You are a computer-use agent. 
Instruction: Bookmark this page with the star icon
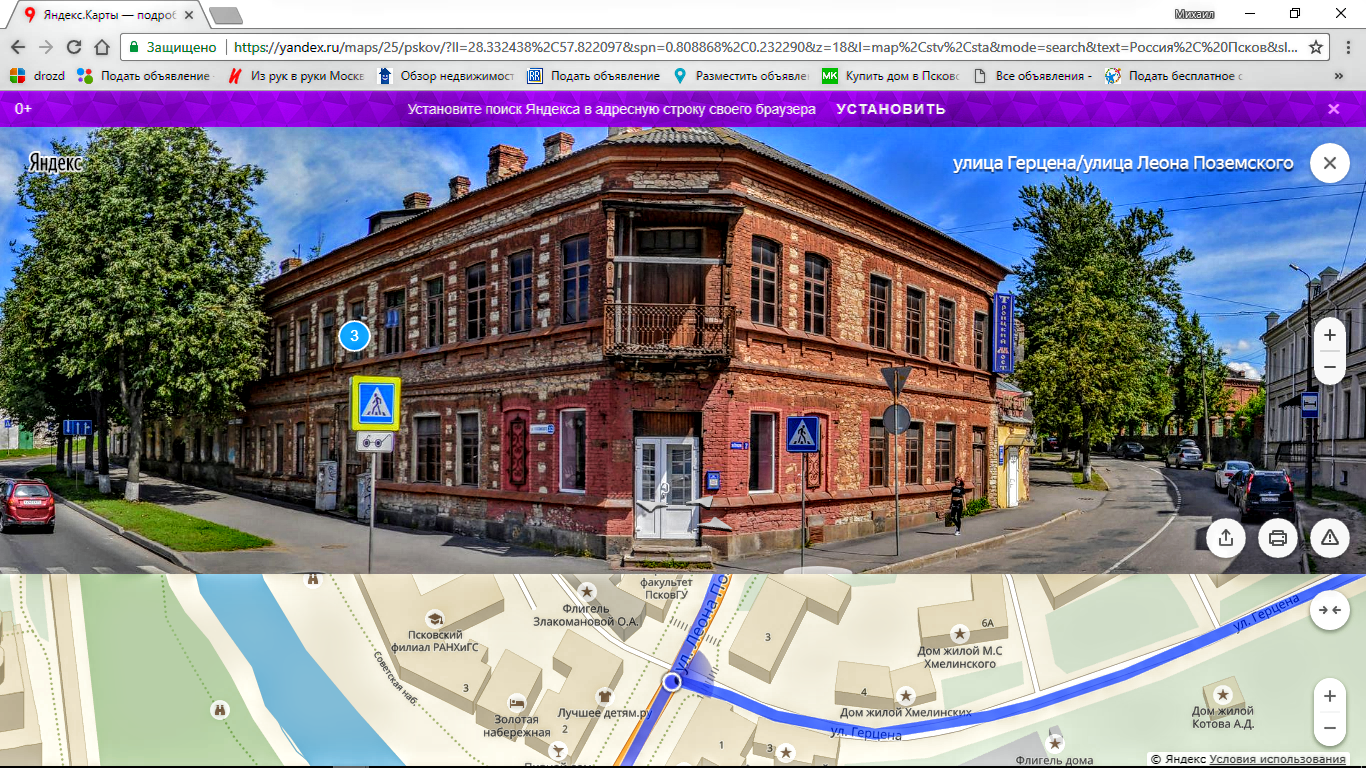(1316, 47)
